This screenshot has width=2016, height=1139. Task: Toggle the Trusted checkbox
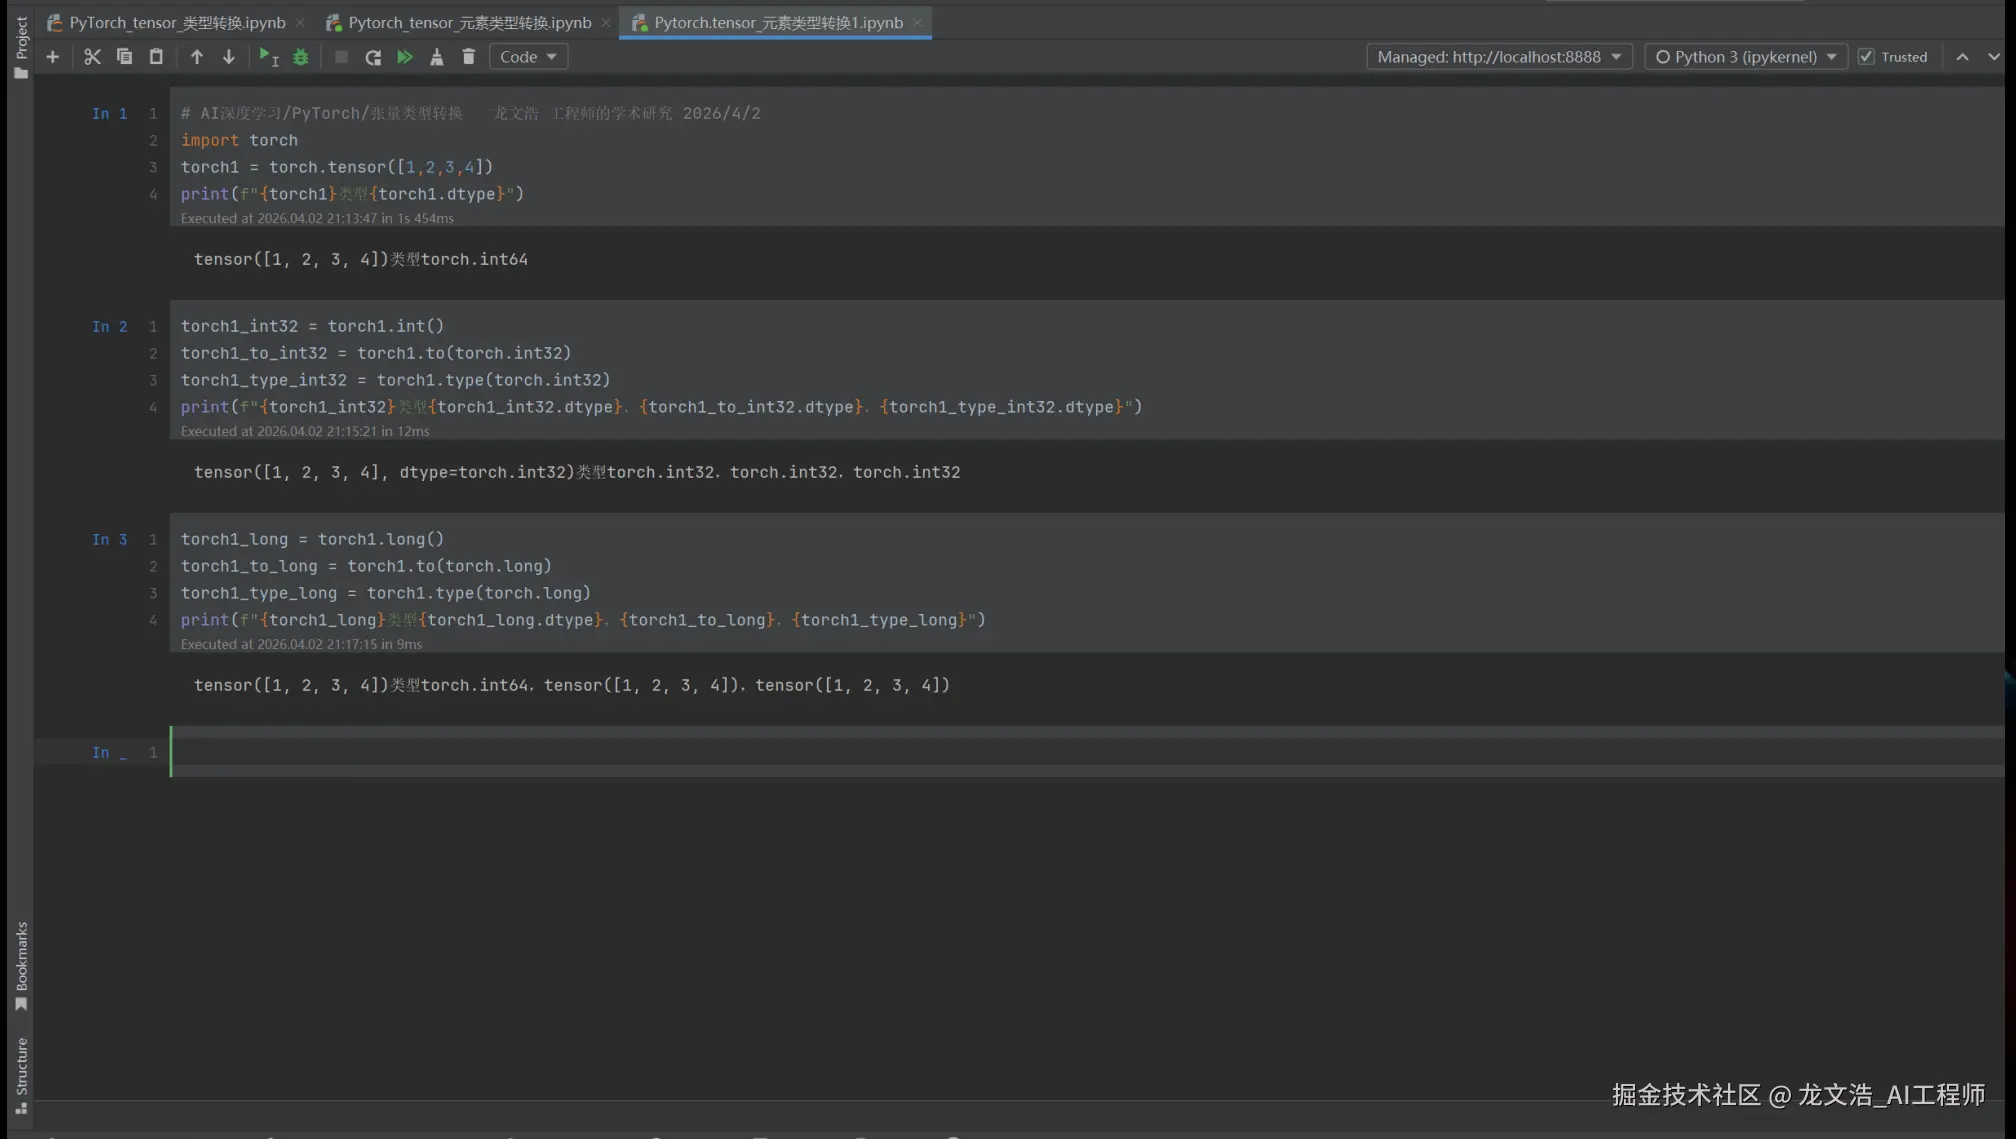point(1866,57)
